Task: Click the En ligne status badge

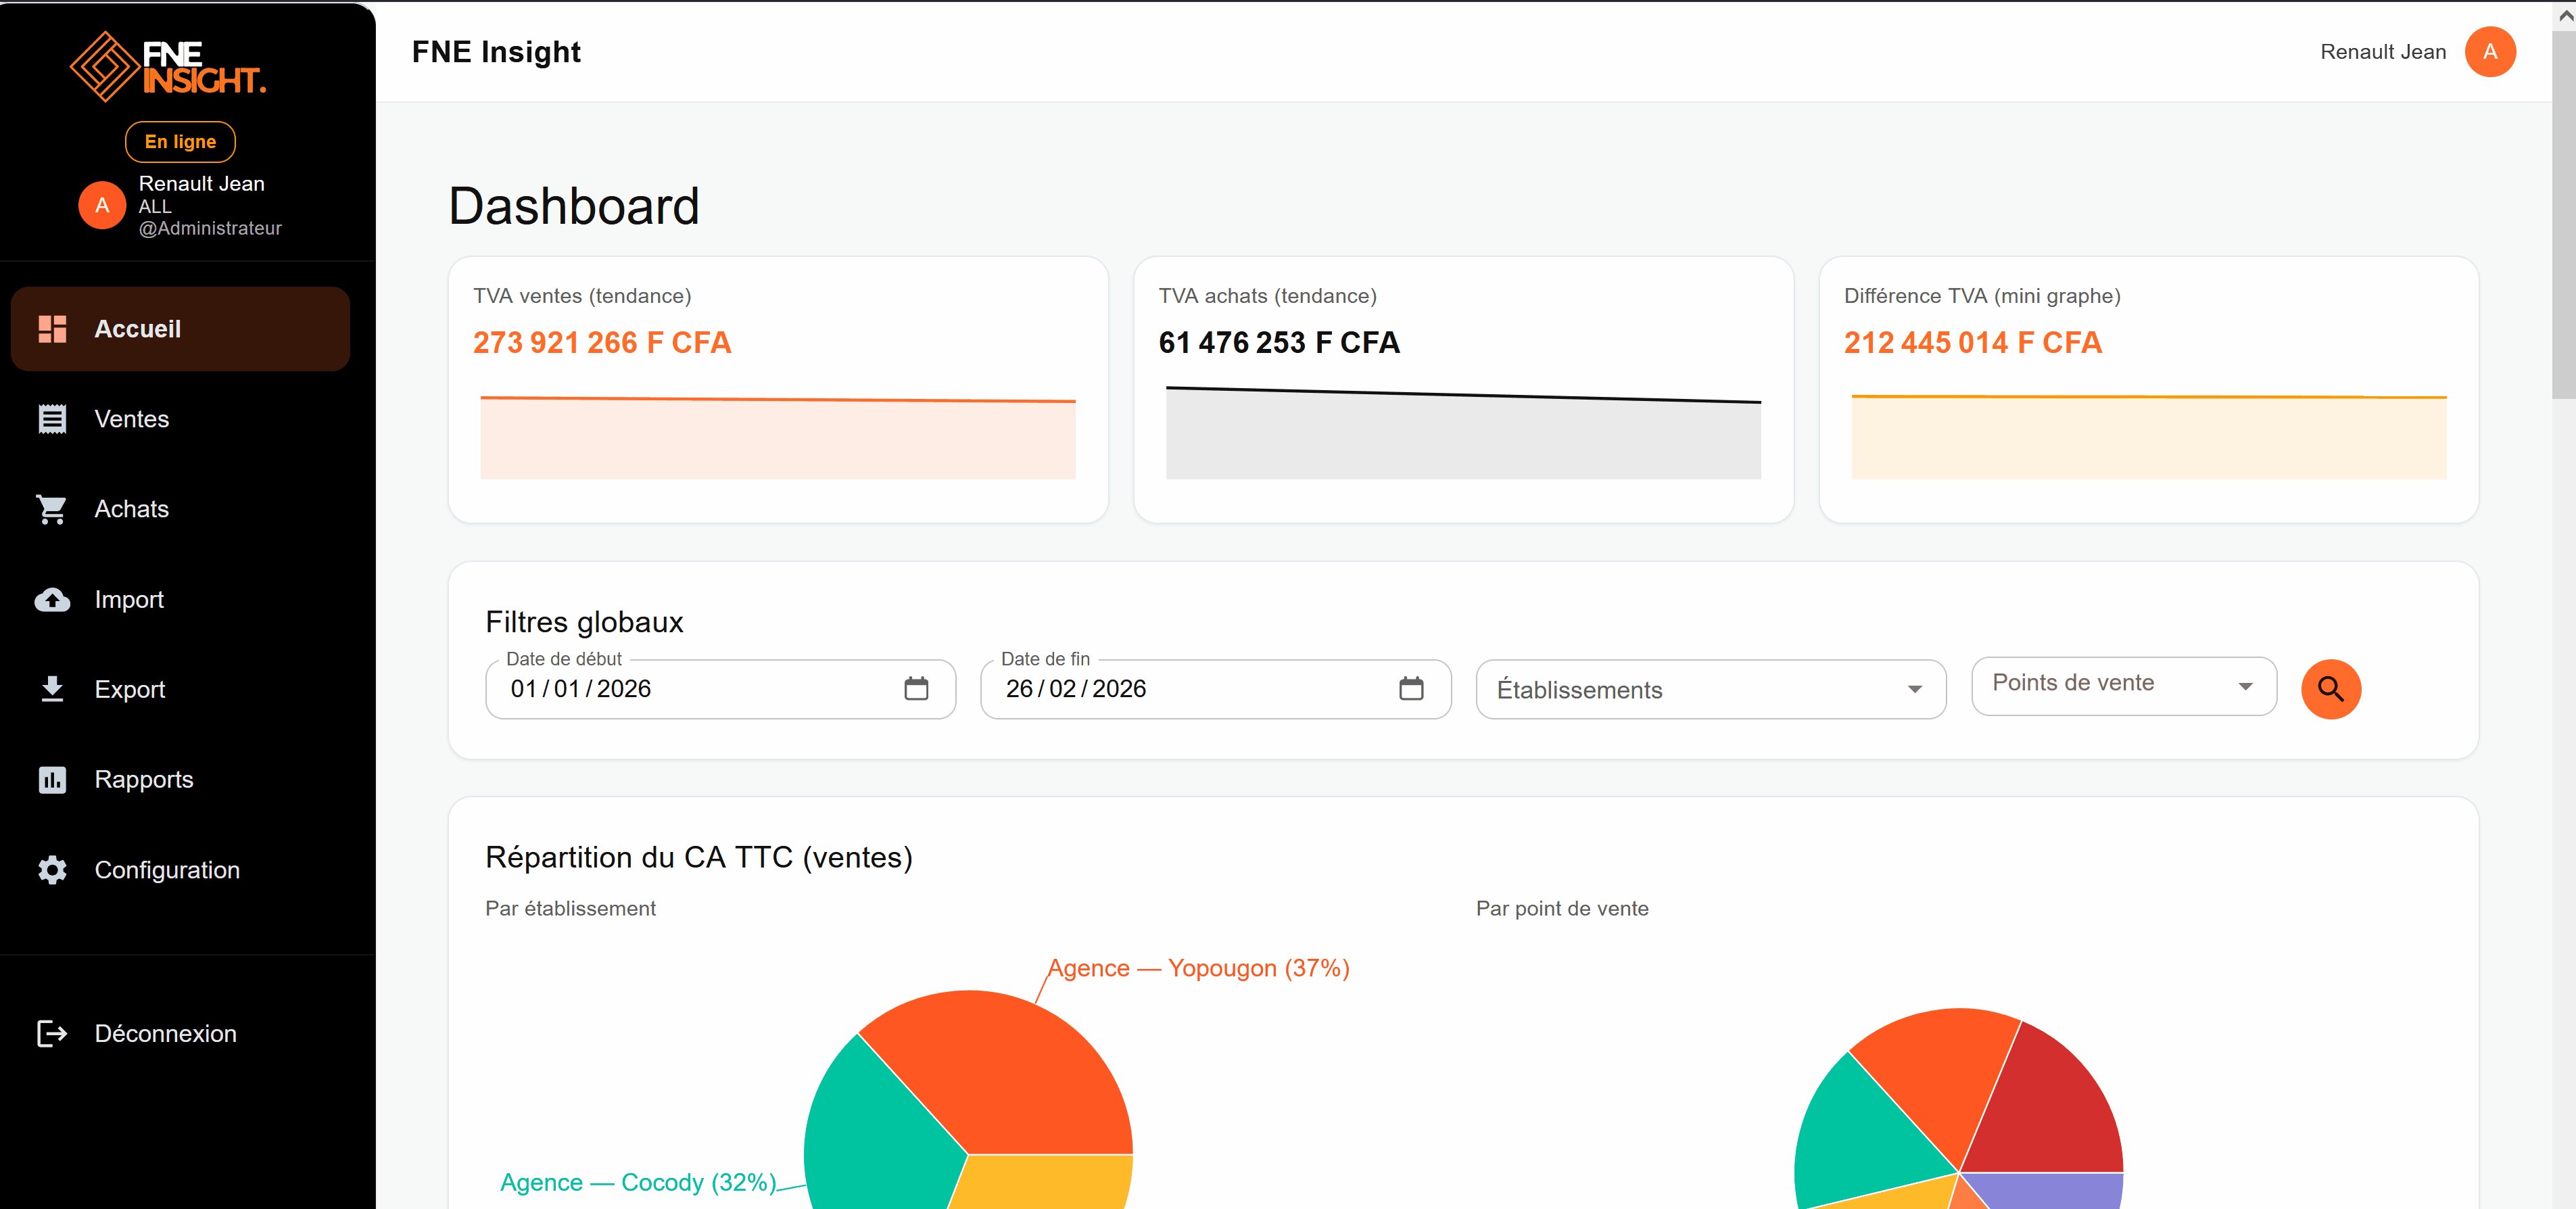Action: [x=180, y=141]
